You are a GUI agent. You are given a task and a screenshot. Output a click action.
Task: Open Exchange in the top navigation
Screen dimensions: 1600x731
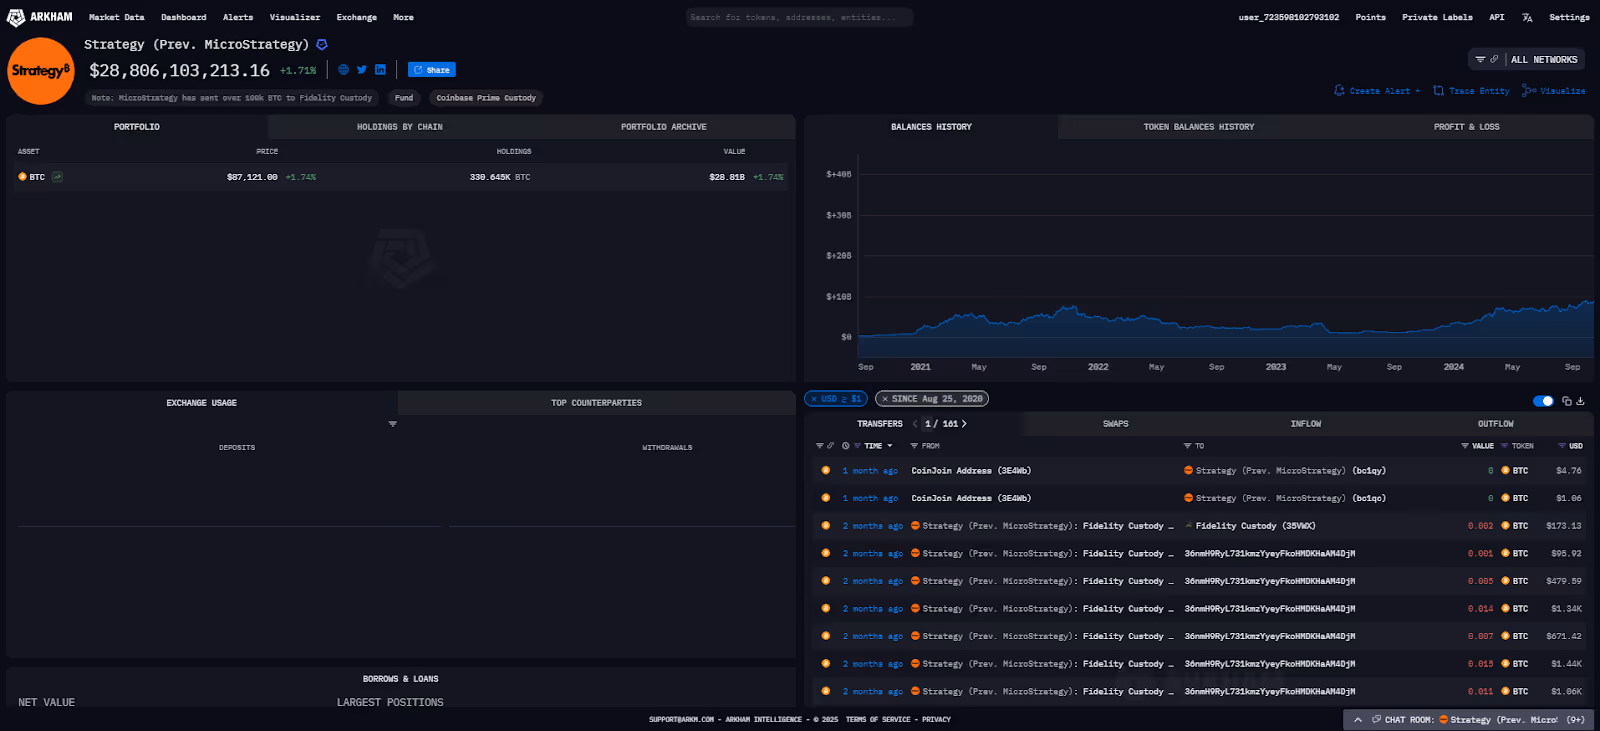click(x=357, y=17)
